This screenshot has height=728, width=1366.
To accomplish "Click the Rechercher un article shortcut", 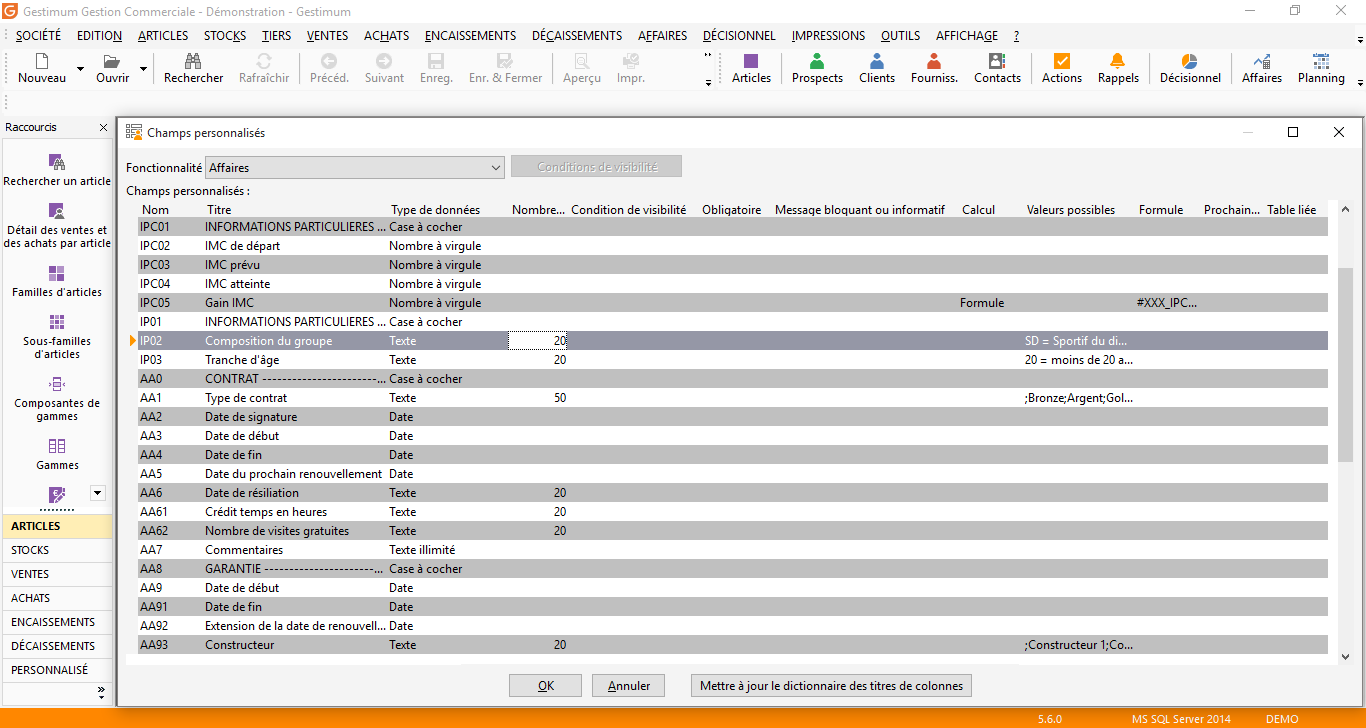I will [x=57, y=170].
